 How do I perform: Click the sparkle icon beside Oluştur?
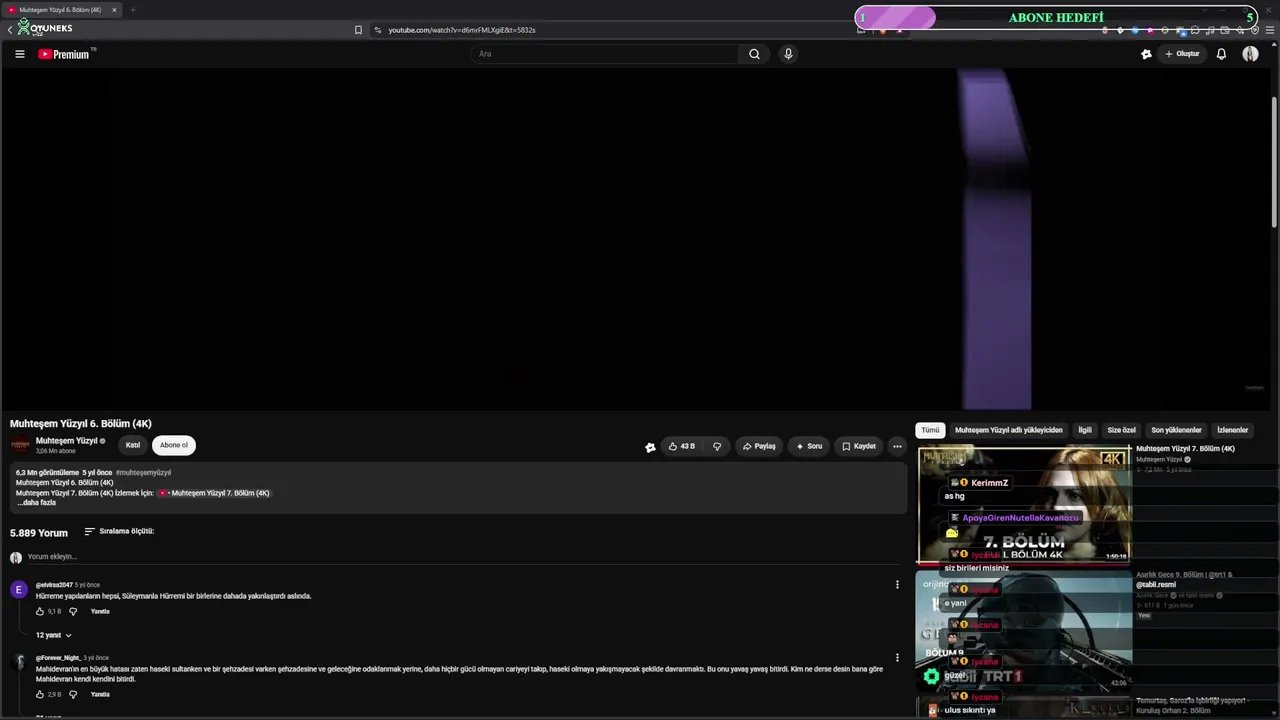point(1146,54)
